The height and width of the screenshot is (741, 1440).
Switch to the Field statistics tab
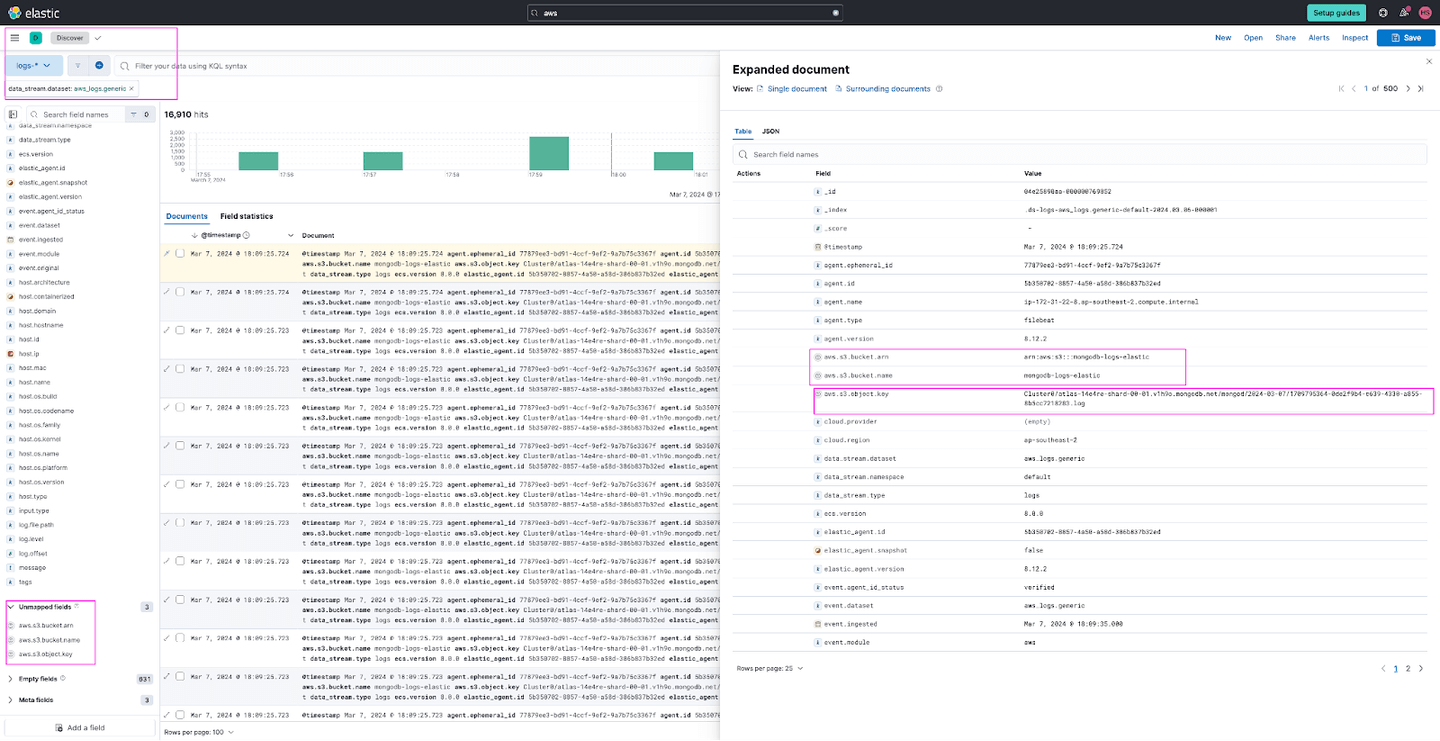[246, 216]
